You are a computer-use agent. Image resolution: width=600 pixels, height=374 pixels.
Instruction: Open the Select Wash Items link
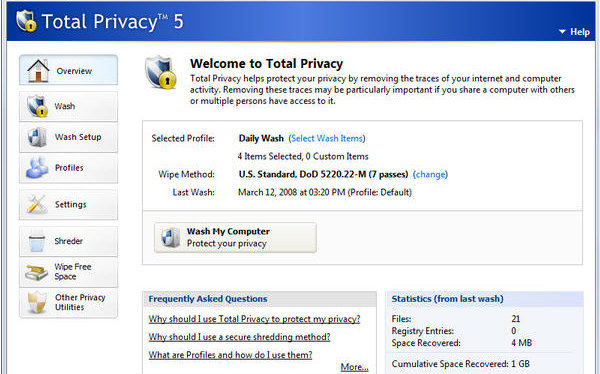coord(327,139)
